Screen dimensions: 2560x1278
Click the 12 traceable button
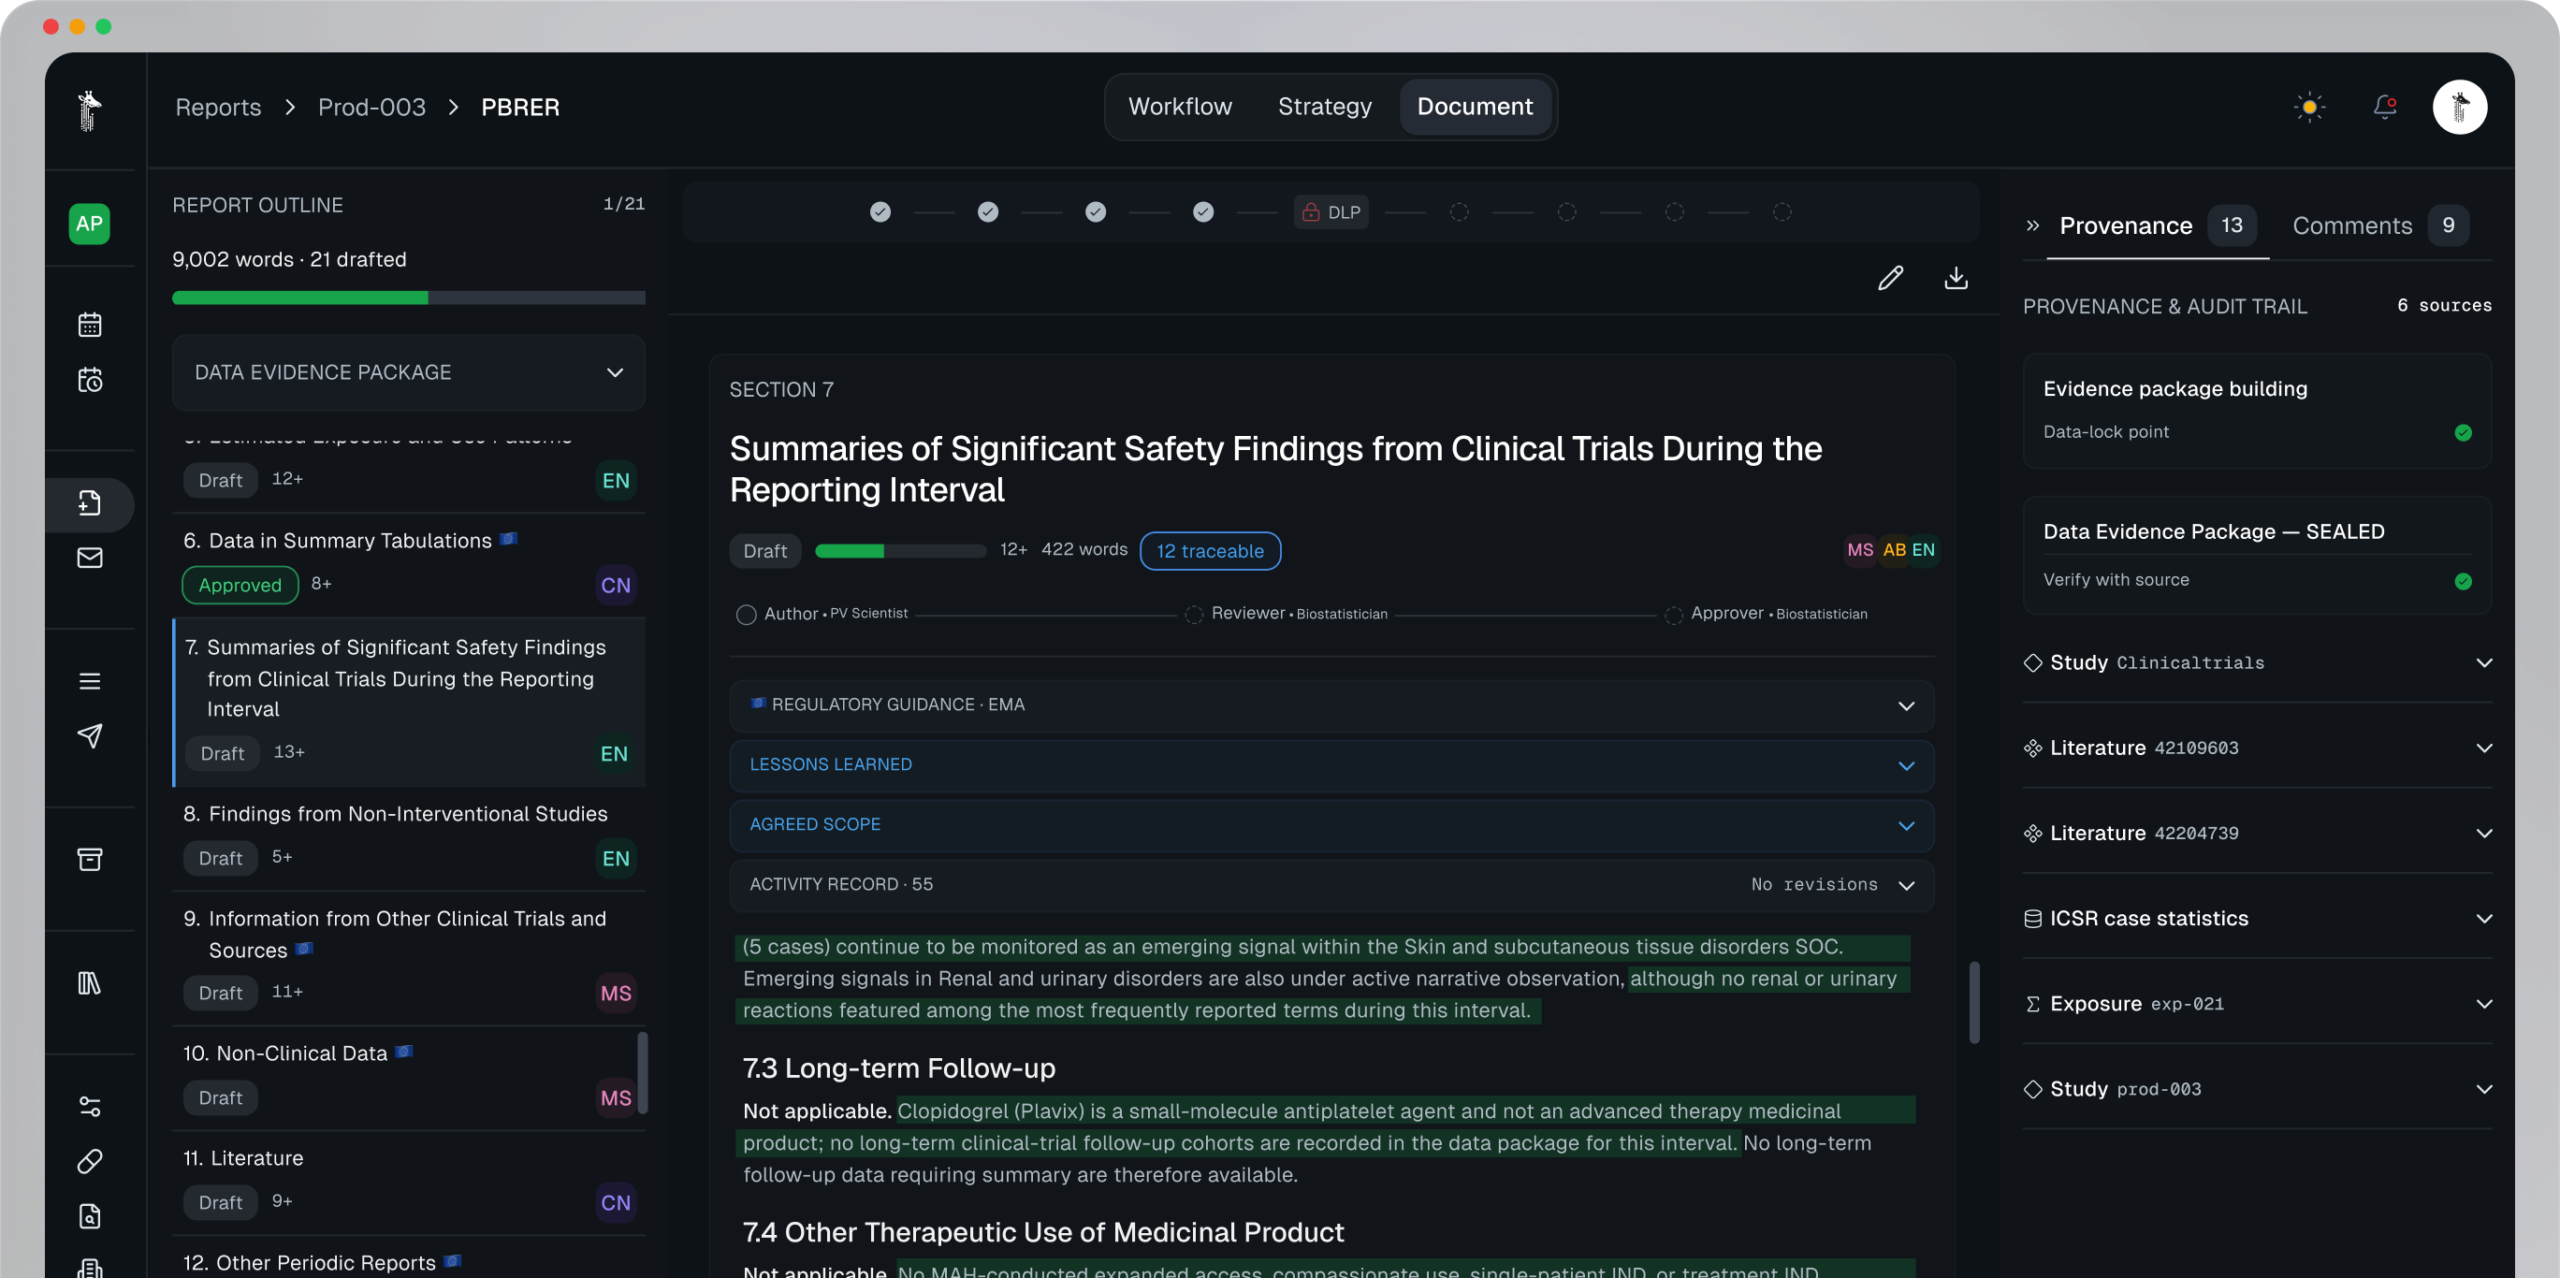click(1210, 551)
